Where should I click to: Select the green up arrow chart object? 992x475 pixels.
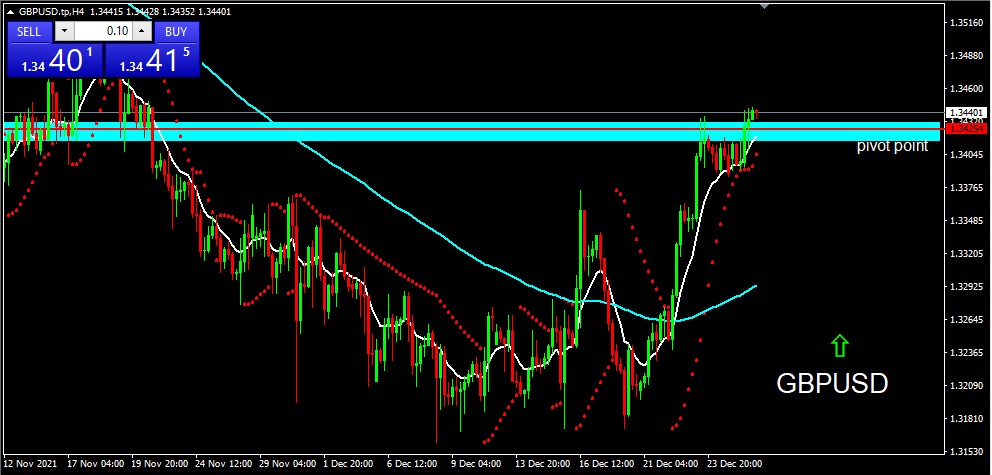coord(839,345)
